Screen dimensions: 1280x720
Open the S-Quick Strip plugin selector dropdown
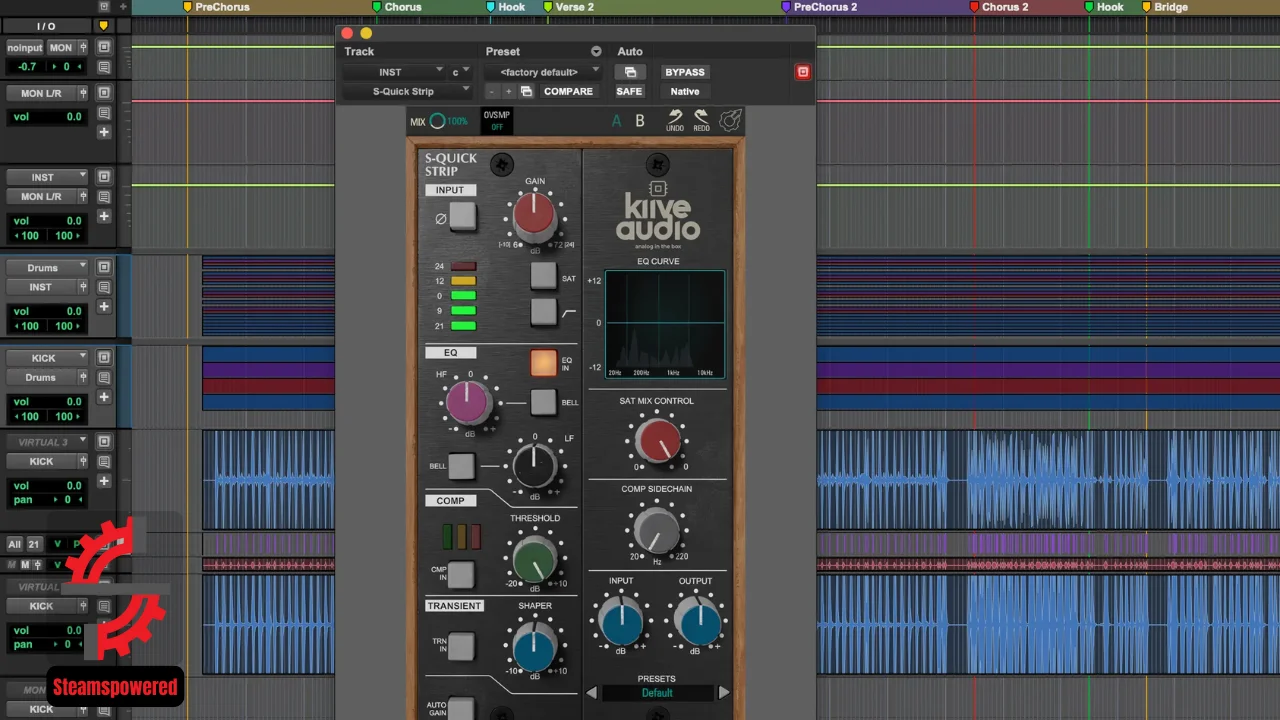pos(407,91)
